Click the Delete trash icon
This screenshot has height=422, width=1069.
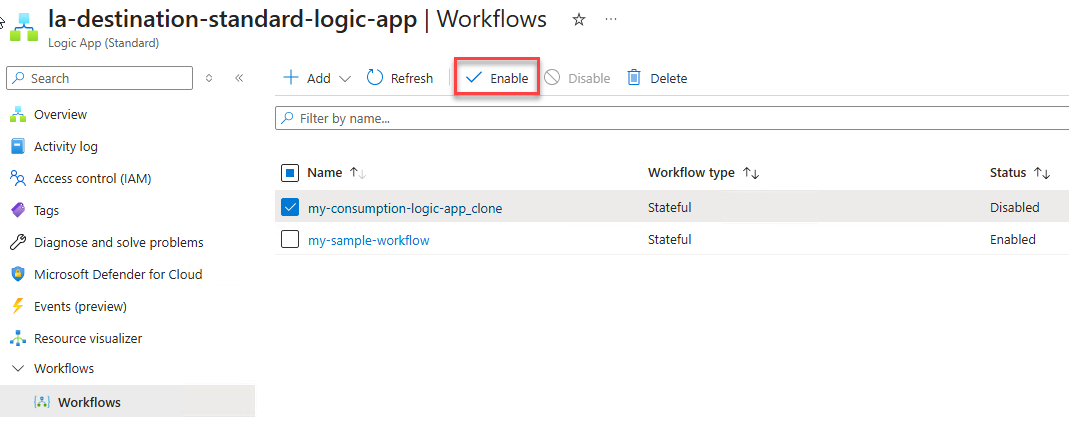[x=634, y=78]
